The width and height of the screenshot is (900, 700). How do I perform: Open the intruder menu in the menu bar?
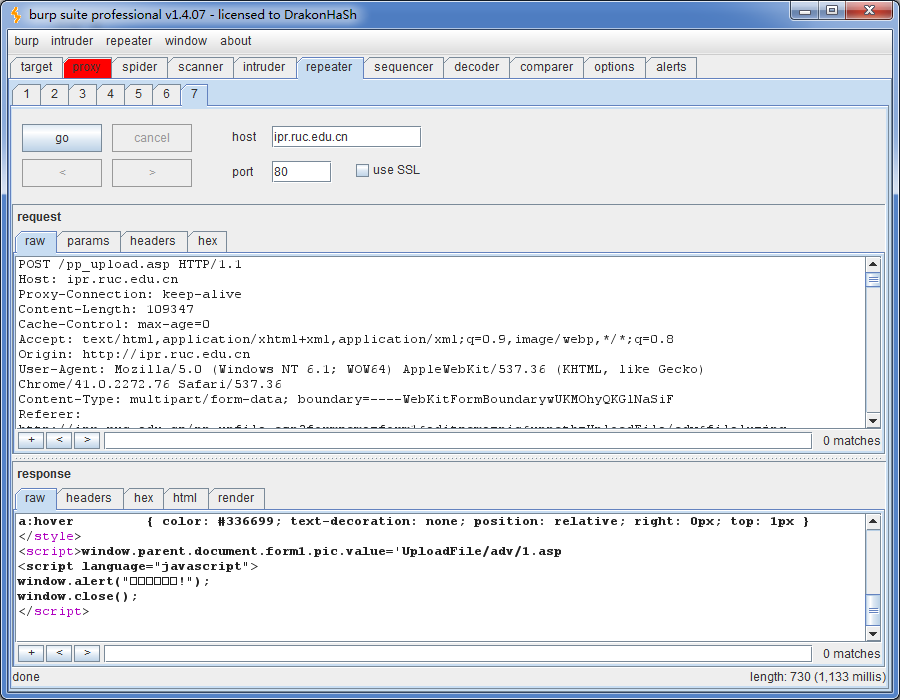(x=72, y=41)
